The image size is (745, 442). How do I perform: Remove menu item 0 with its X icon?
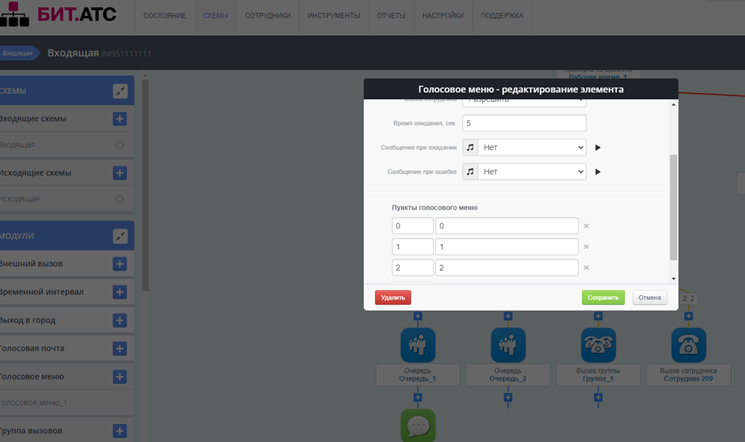(x=586, y=226)
